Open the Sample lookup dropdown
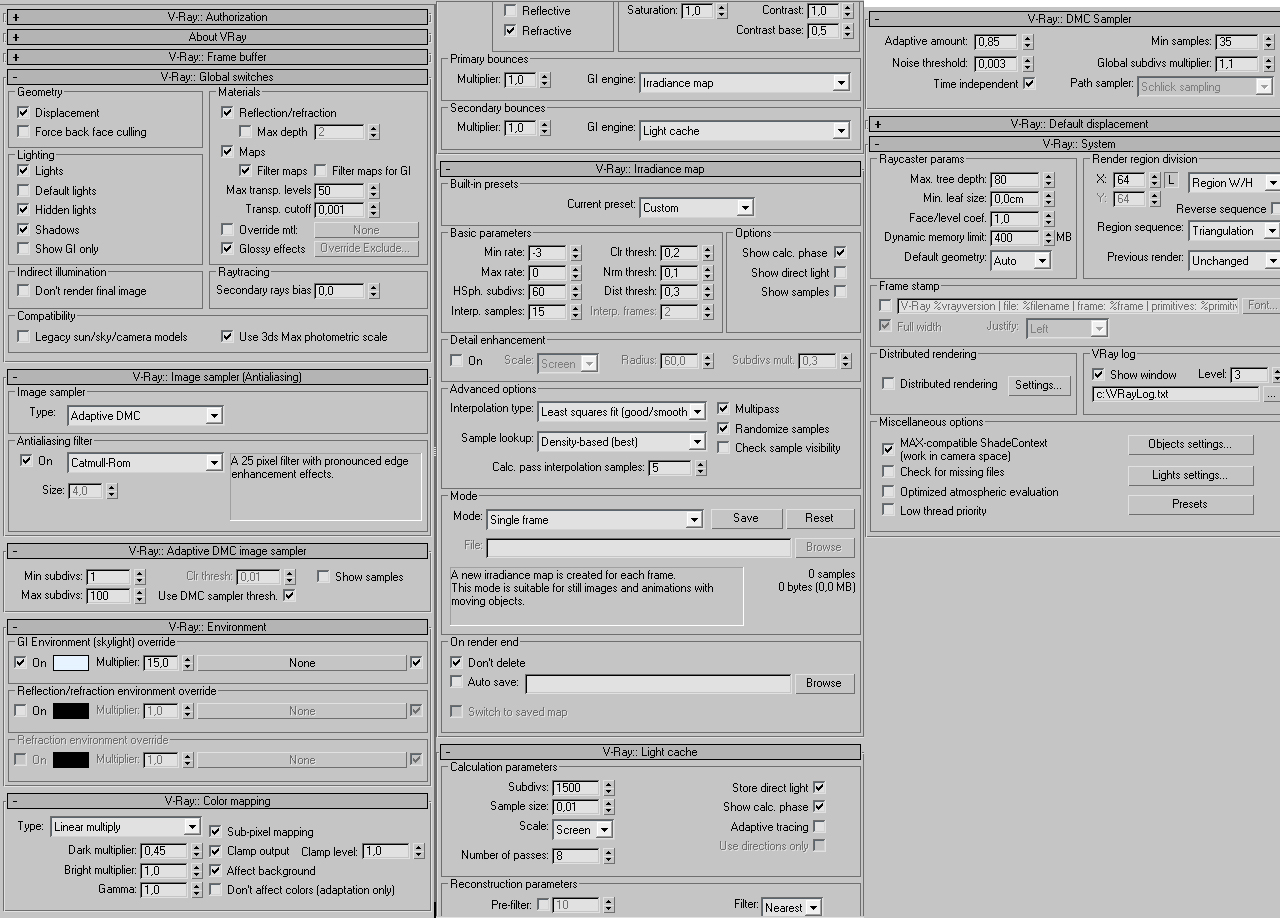Image resolution: width=1280 pixels, height=918 pixels. pyautogui.click(x=622, y=441)
